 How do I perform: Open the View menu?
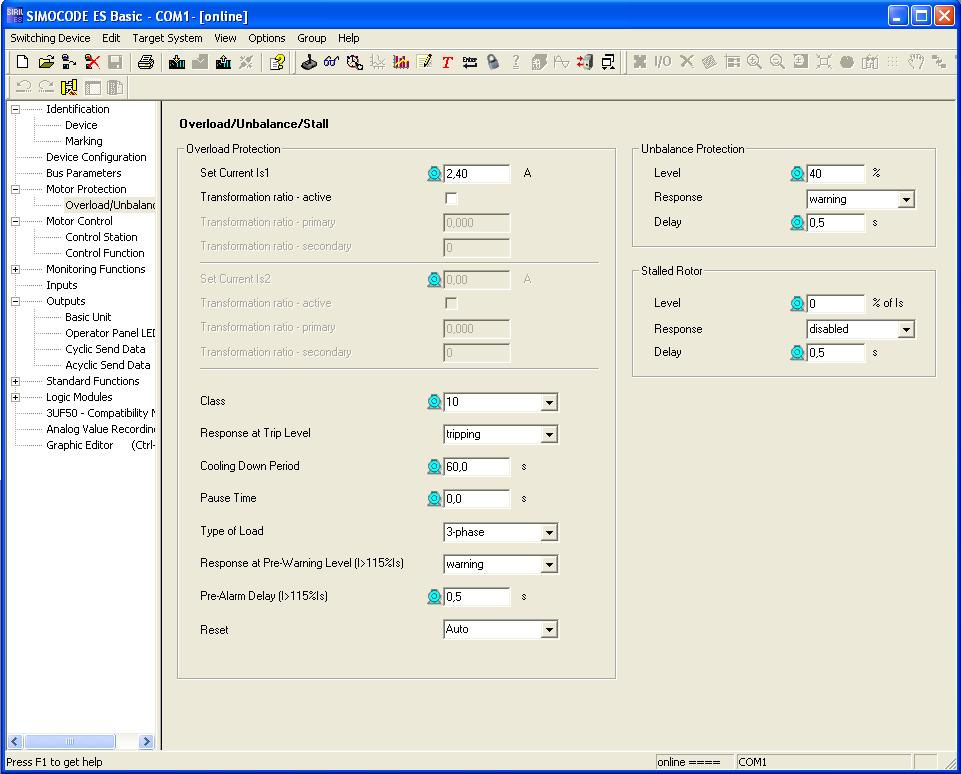(225, 38)
